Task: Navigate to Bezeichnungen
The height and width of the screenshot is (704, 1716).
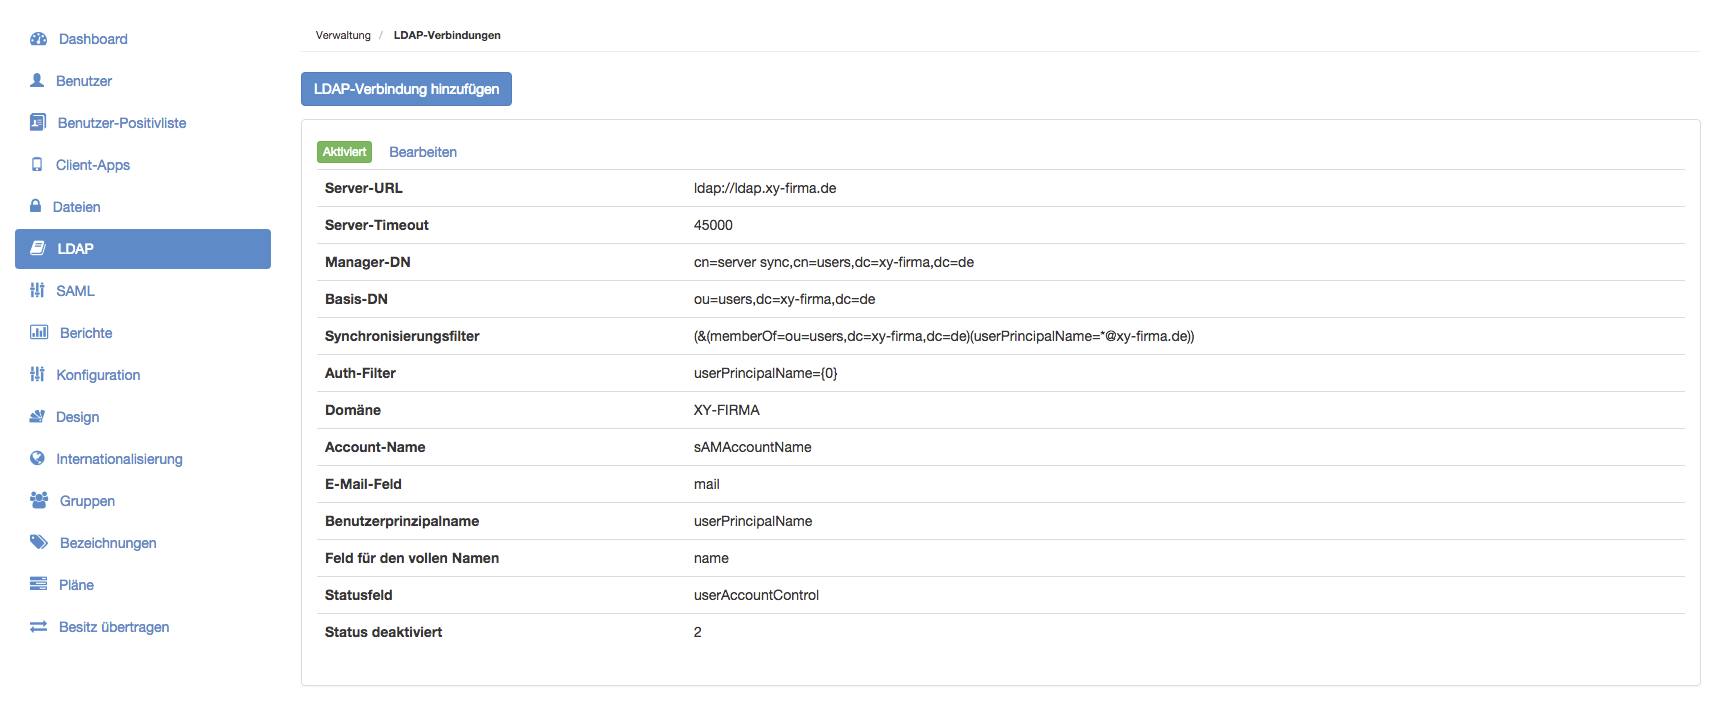Action: (x=108, y=543)
